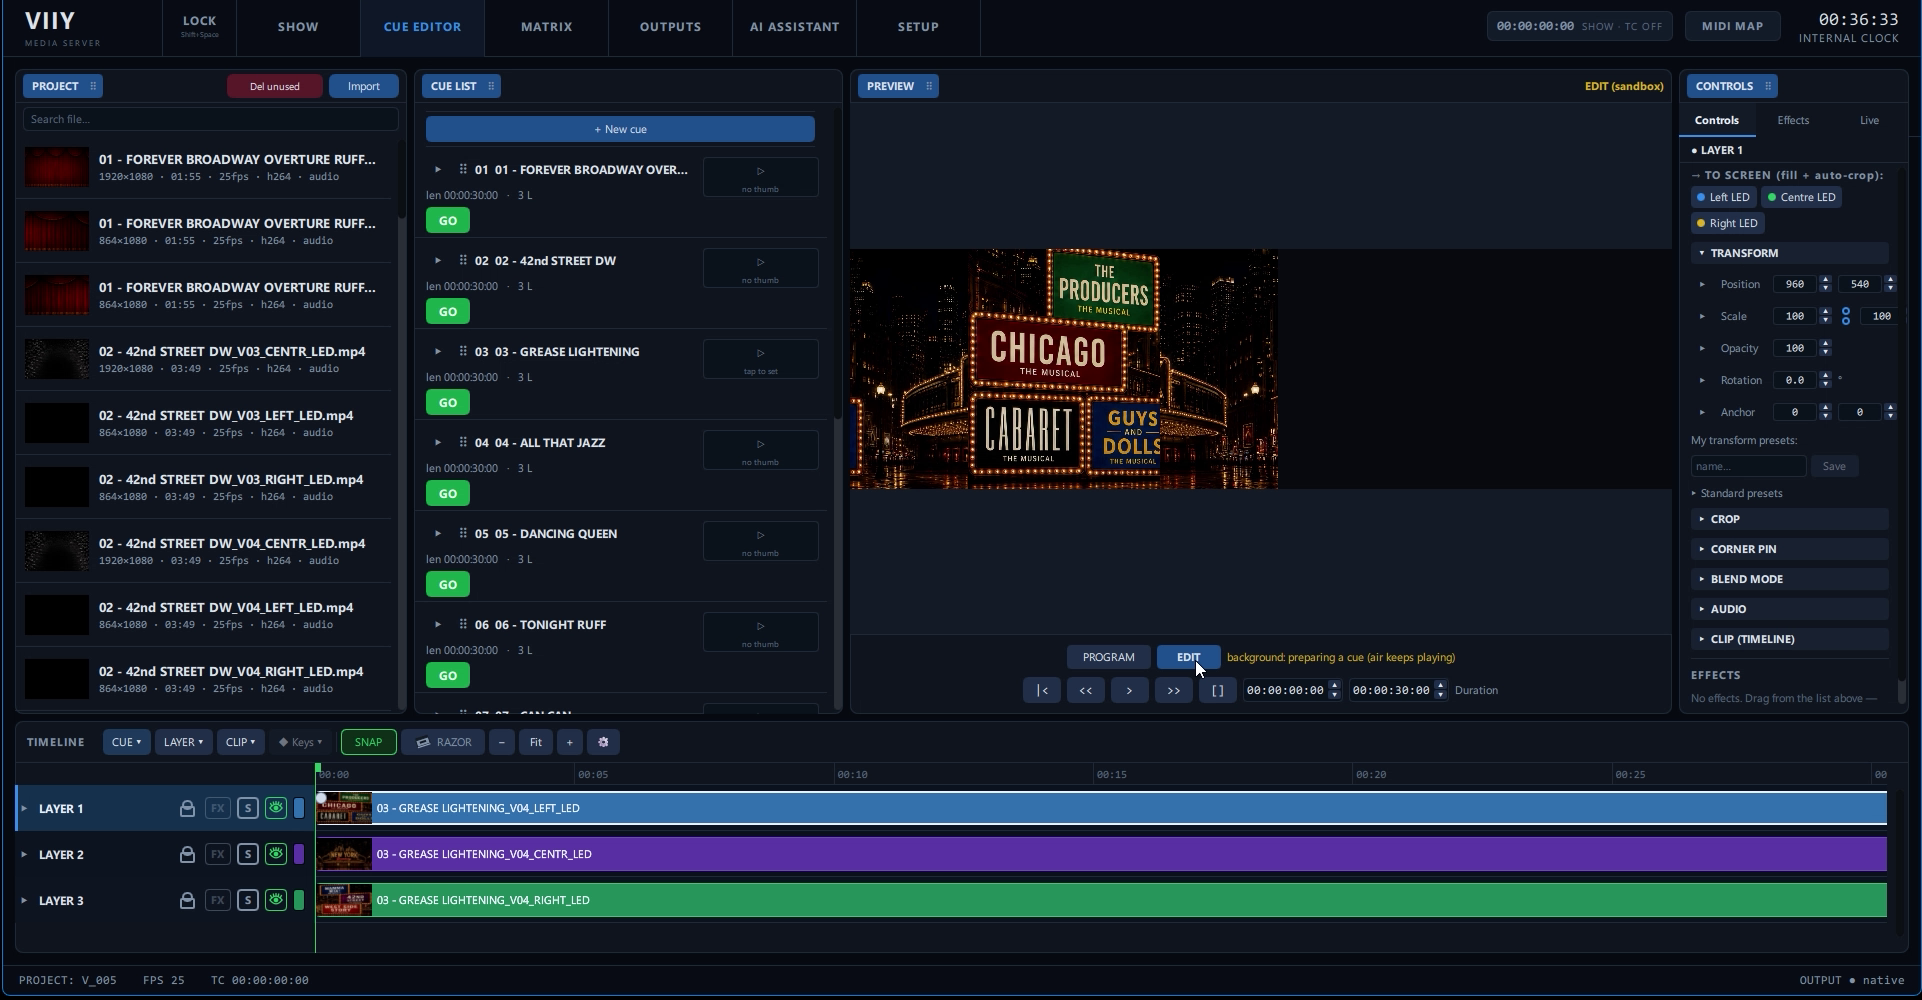Open FX for Layer 1
The width and height of the screenshot is (1922, 1000).
(217, 808)
